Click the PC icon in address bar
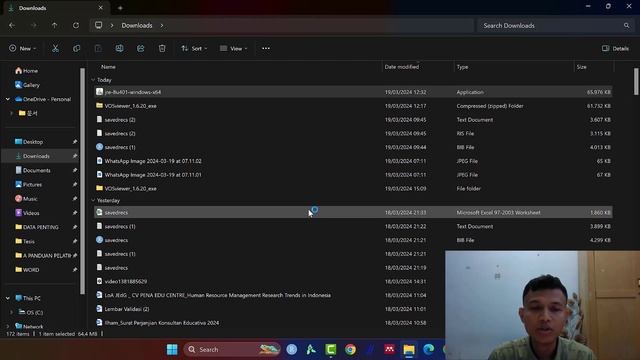640x360 pixels. (x=98, y=25)
